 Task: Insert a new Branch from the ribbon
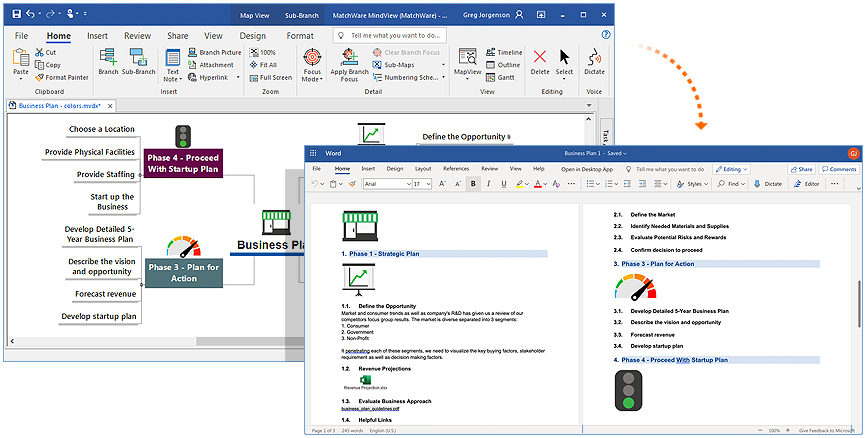point(108,60)
